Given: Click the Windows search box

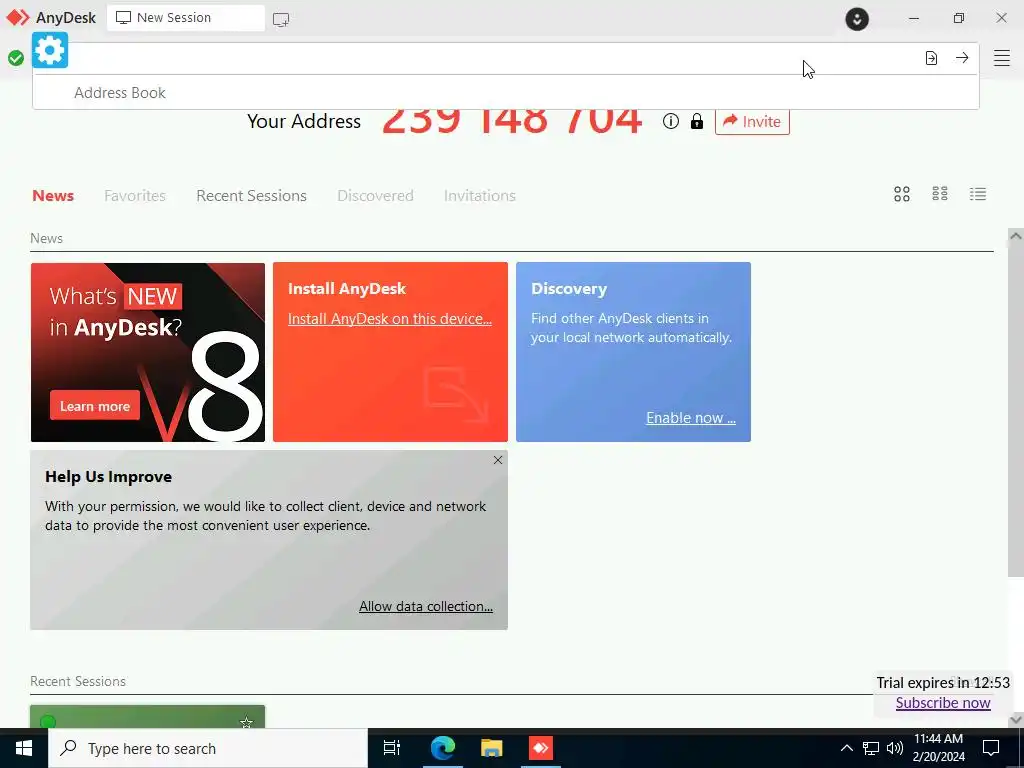Looking at the screenshot, I should 208,748.
